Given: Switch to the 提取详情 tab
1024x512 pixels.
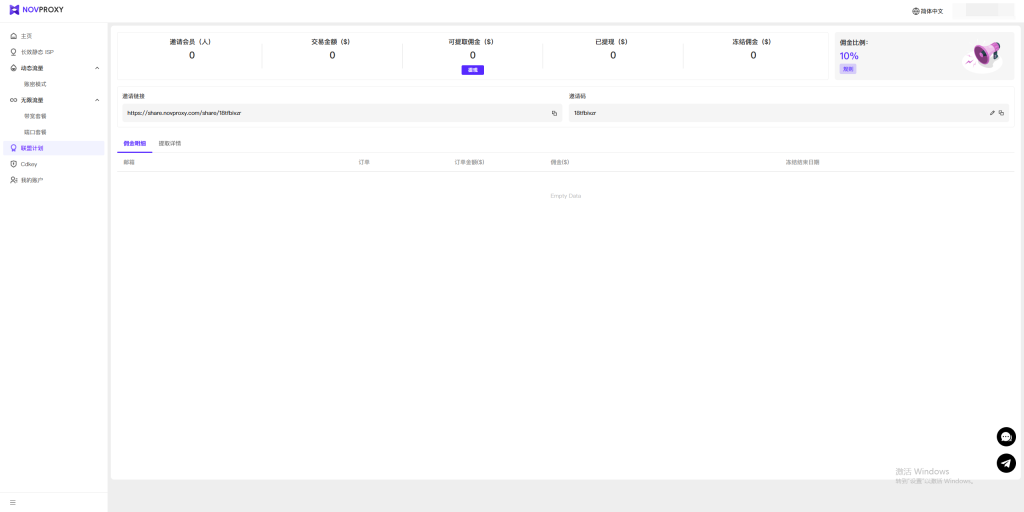Looking at the screenshot, I should (170, 144).
